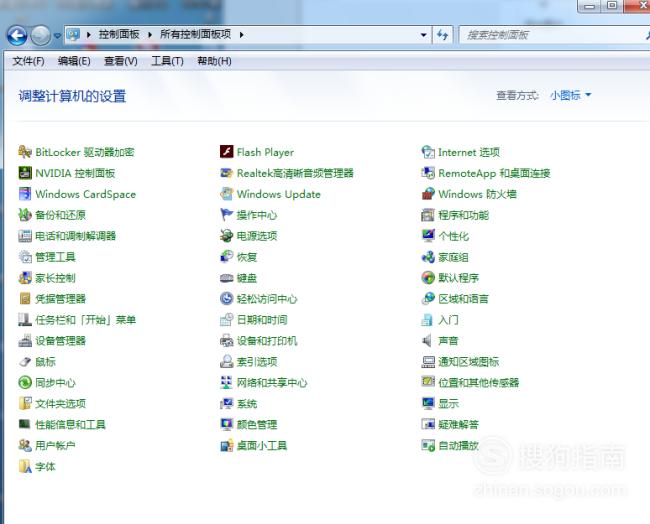Open the 轻松访问中心 icon
This screenshot has width=650, height=524.
click(x=226, y=298)
